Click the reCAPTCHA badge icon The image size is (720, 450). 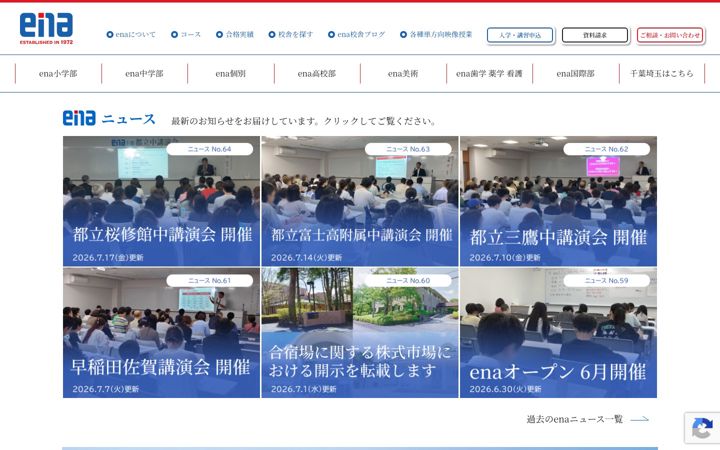[x=702, y=428]
